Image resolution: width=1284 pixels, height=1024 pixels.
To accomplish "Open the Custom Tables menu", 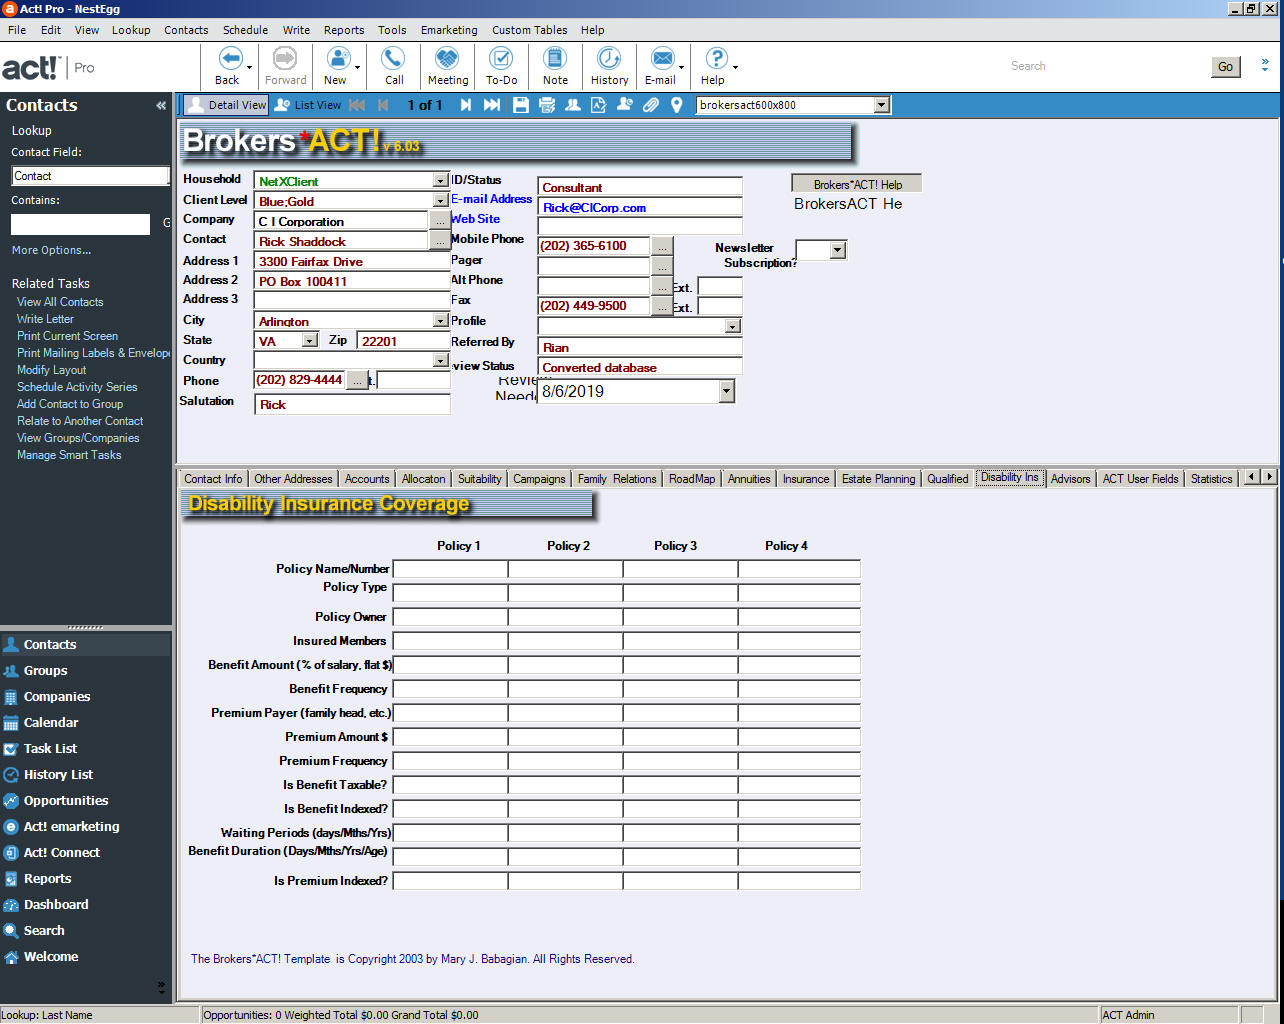I will (x=529, y=30).
